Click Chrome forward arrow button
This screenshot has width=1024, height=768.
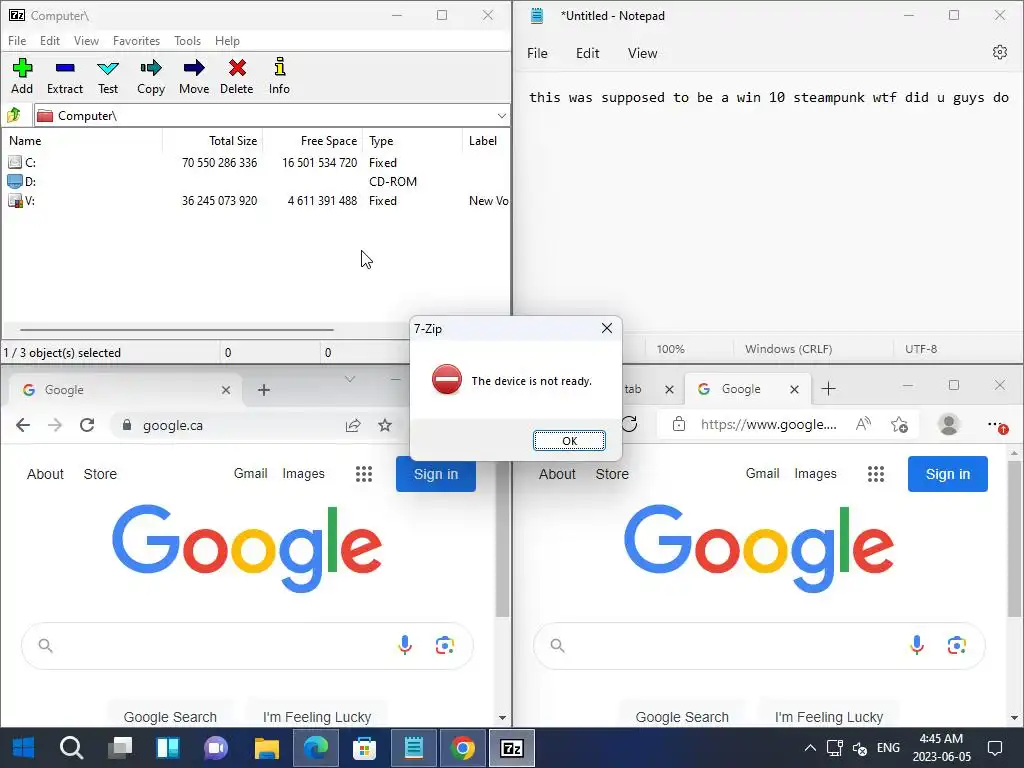coord(55,426)
